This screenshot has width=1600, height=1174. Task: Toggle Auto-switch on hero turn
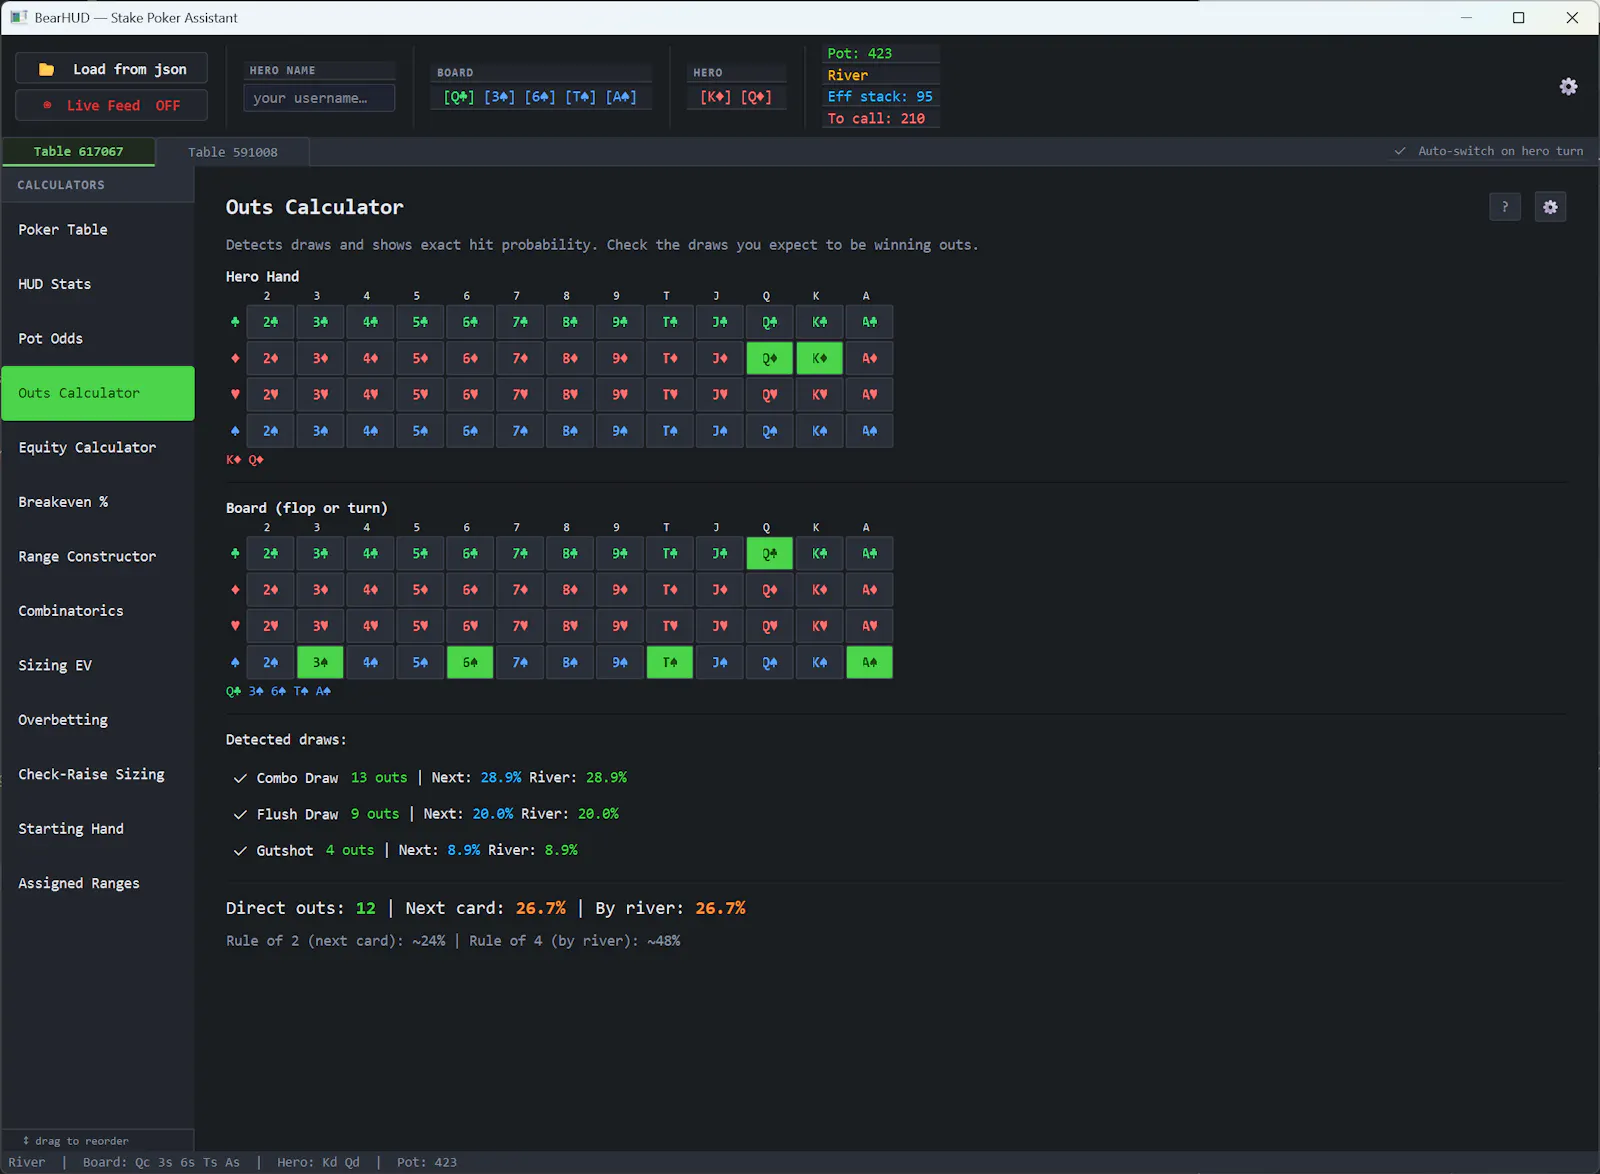(1489, 151)
